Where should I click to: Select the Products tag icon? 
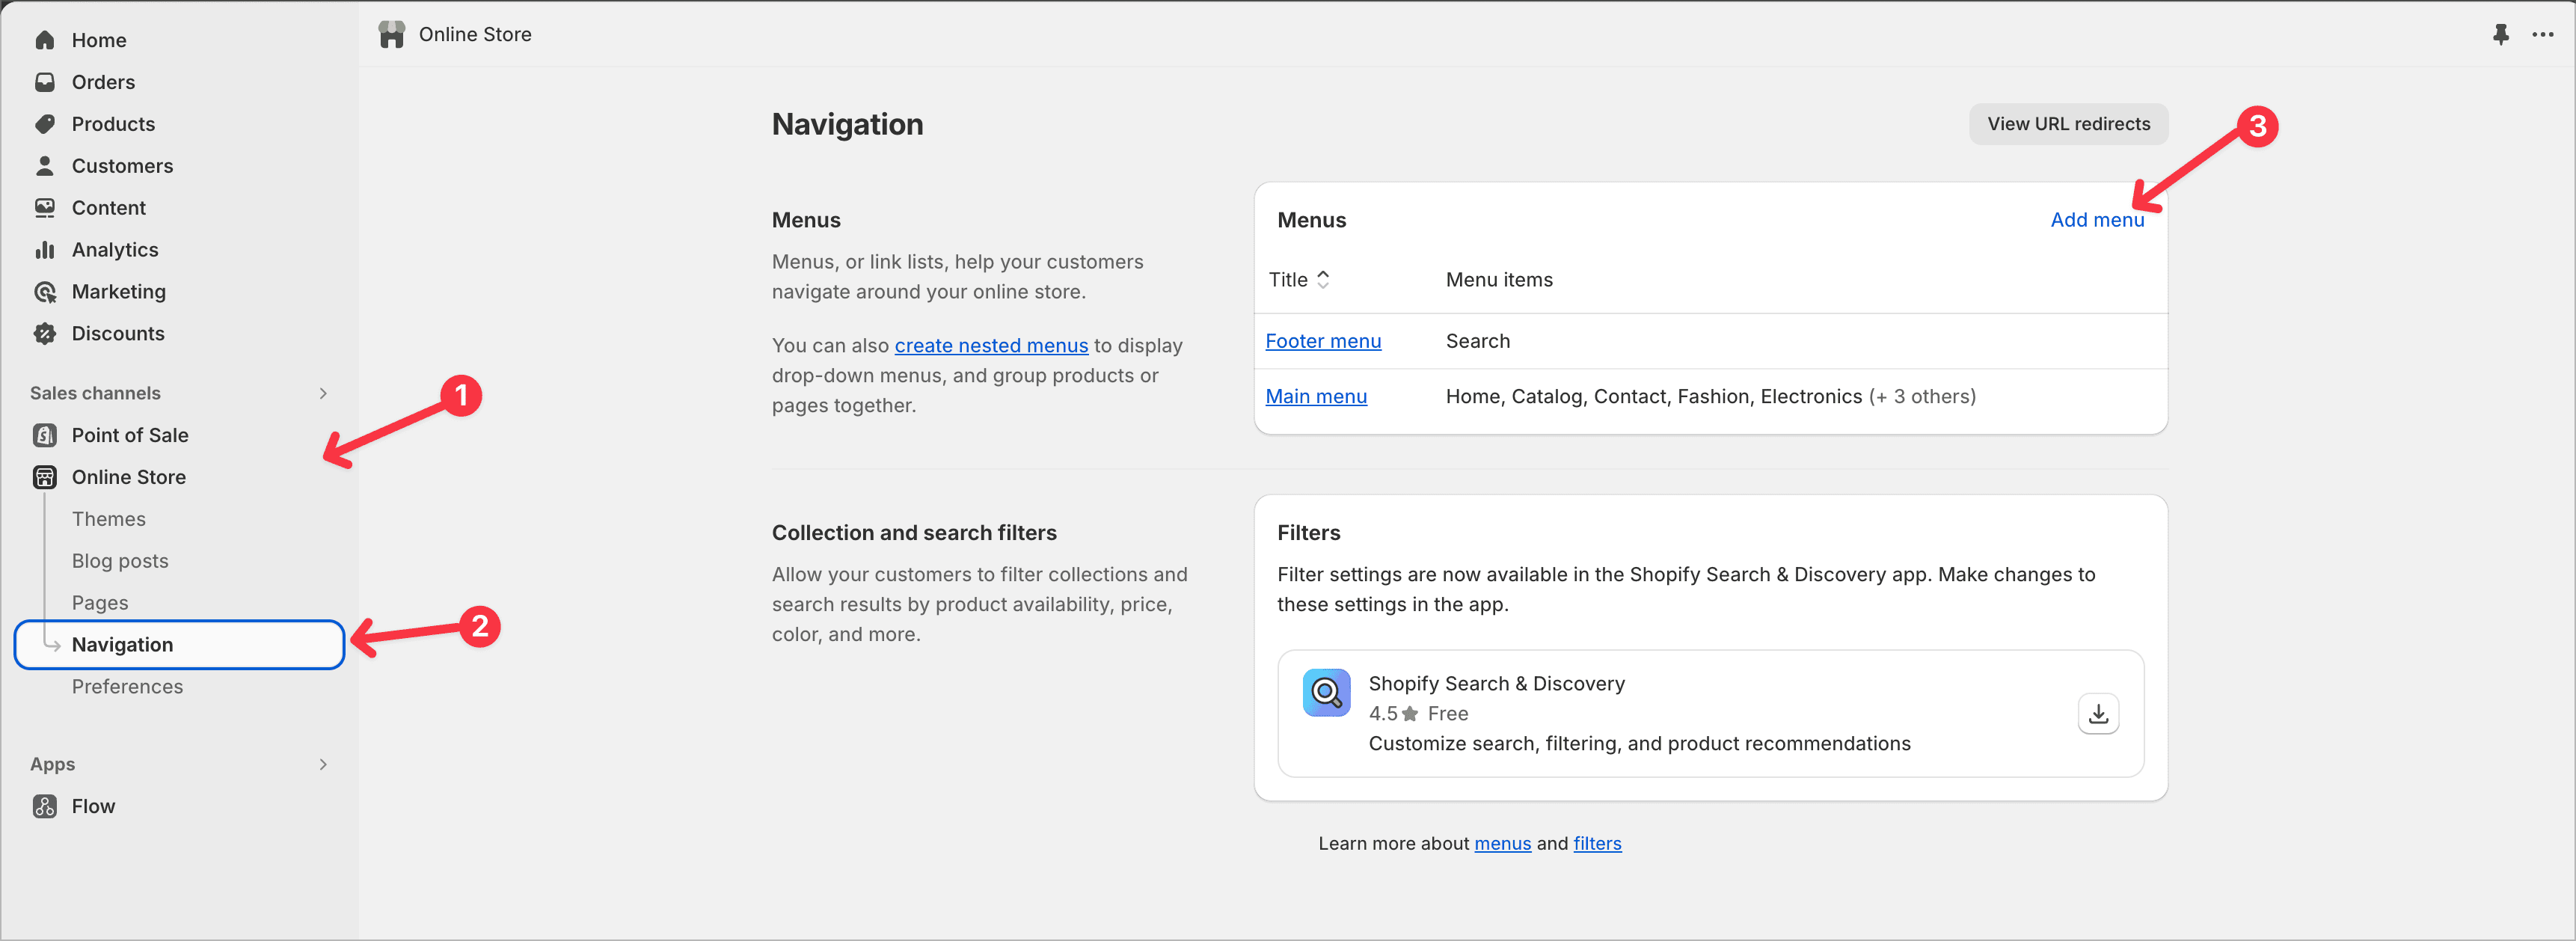pyautogui.click(x=46, y=124)
